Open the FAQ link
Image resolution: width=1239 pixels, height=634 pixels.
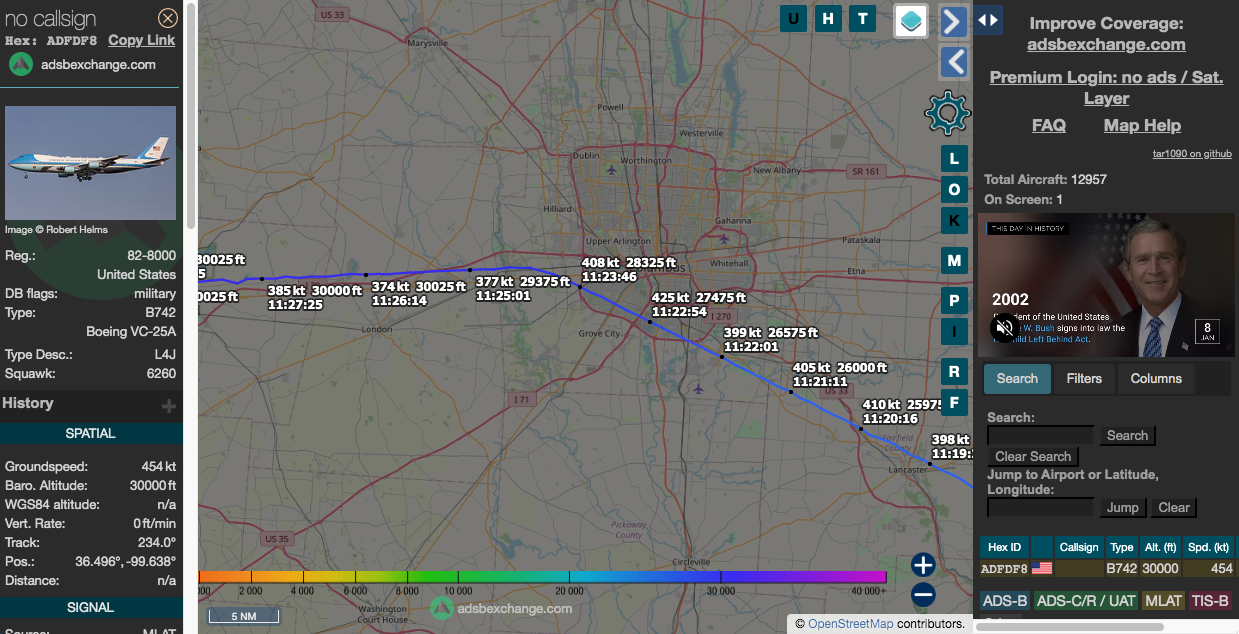pyautogui.click(x=1049, y=125)
